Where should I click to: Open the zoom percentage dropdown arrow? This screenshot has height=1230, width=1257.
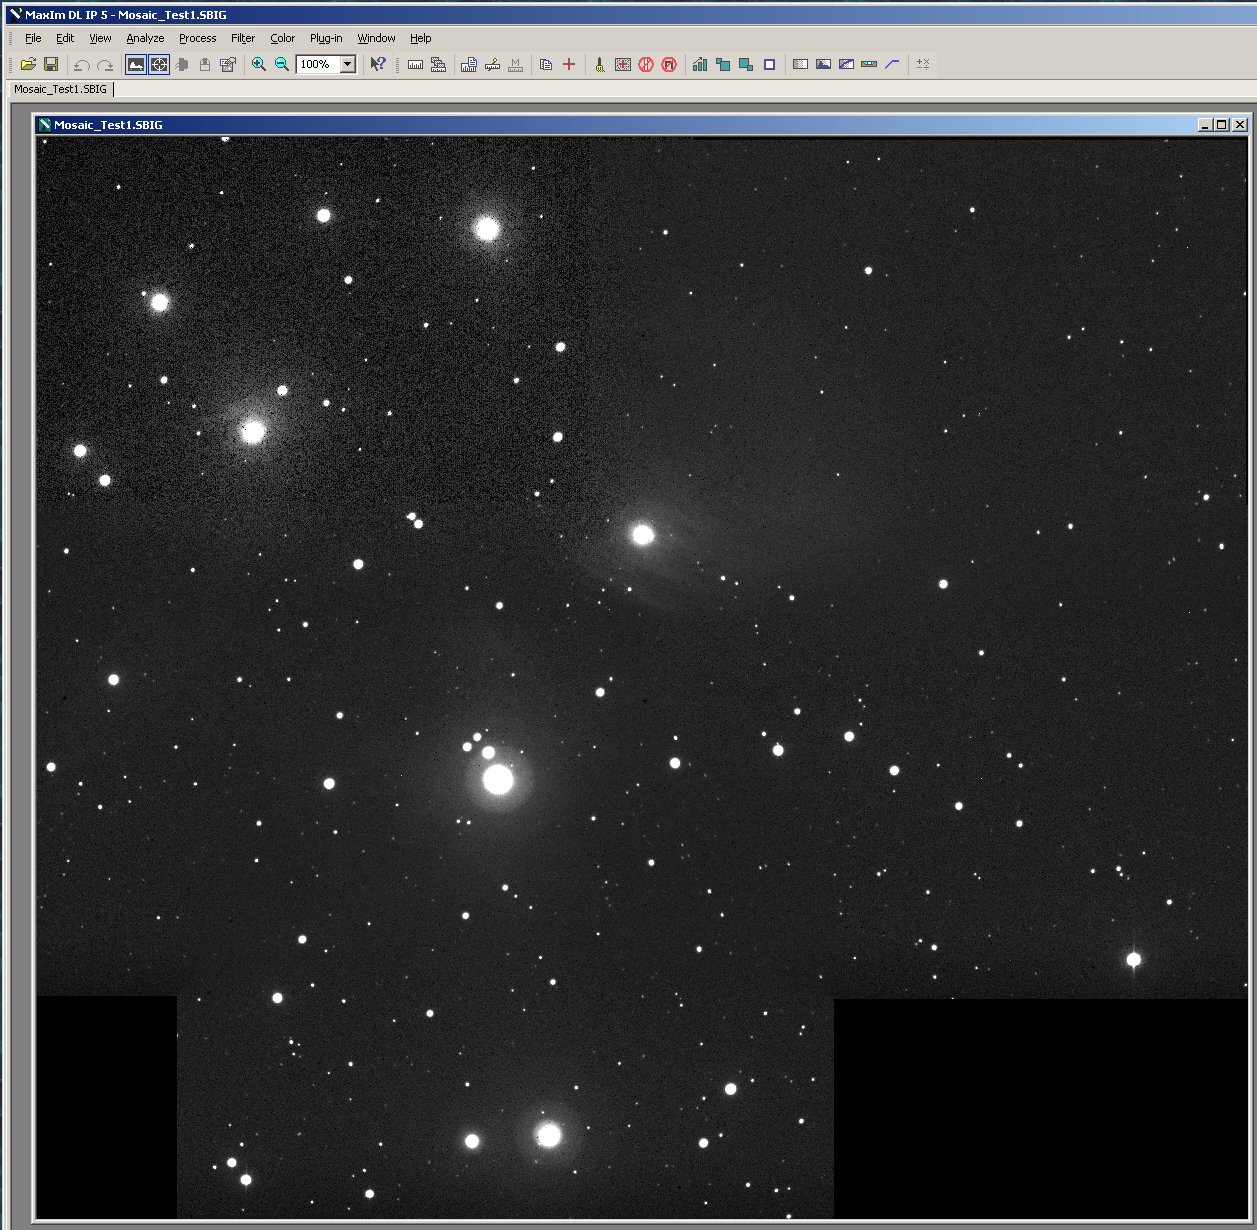tap(348, 64)
